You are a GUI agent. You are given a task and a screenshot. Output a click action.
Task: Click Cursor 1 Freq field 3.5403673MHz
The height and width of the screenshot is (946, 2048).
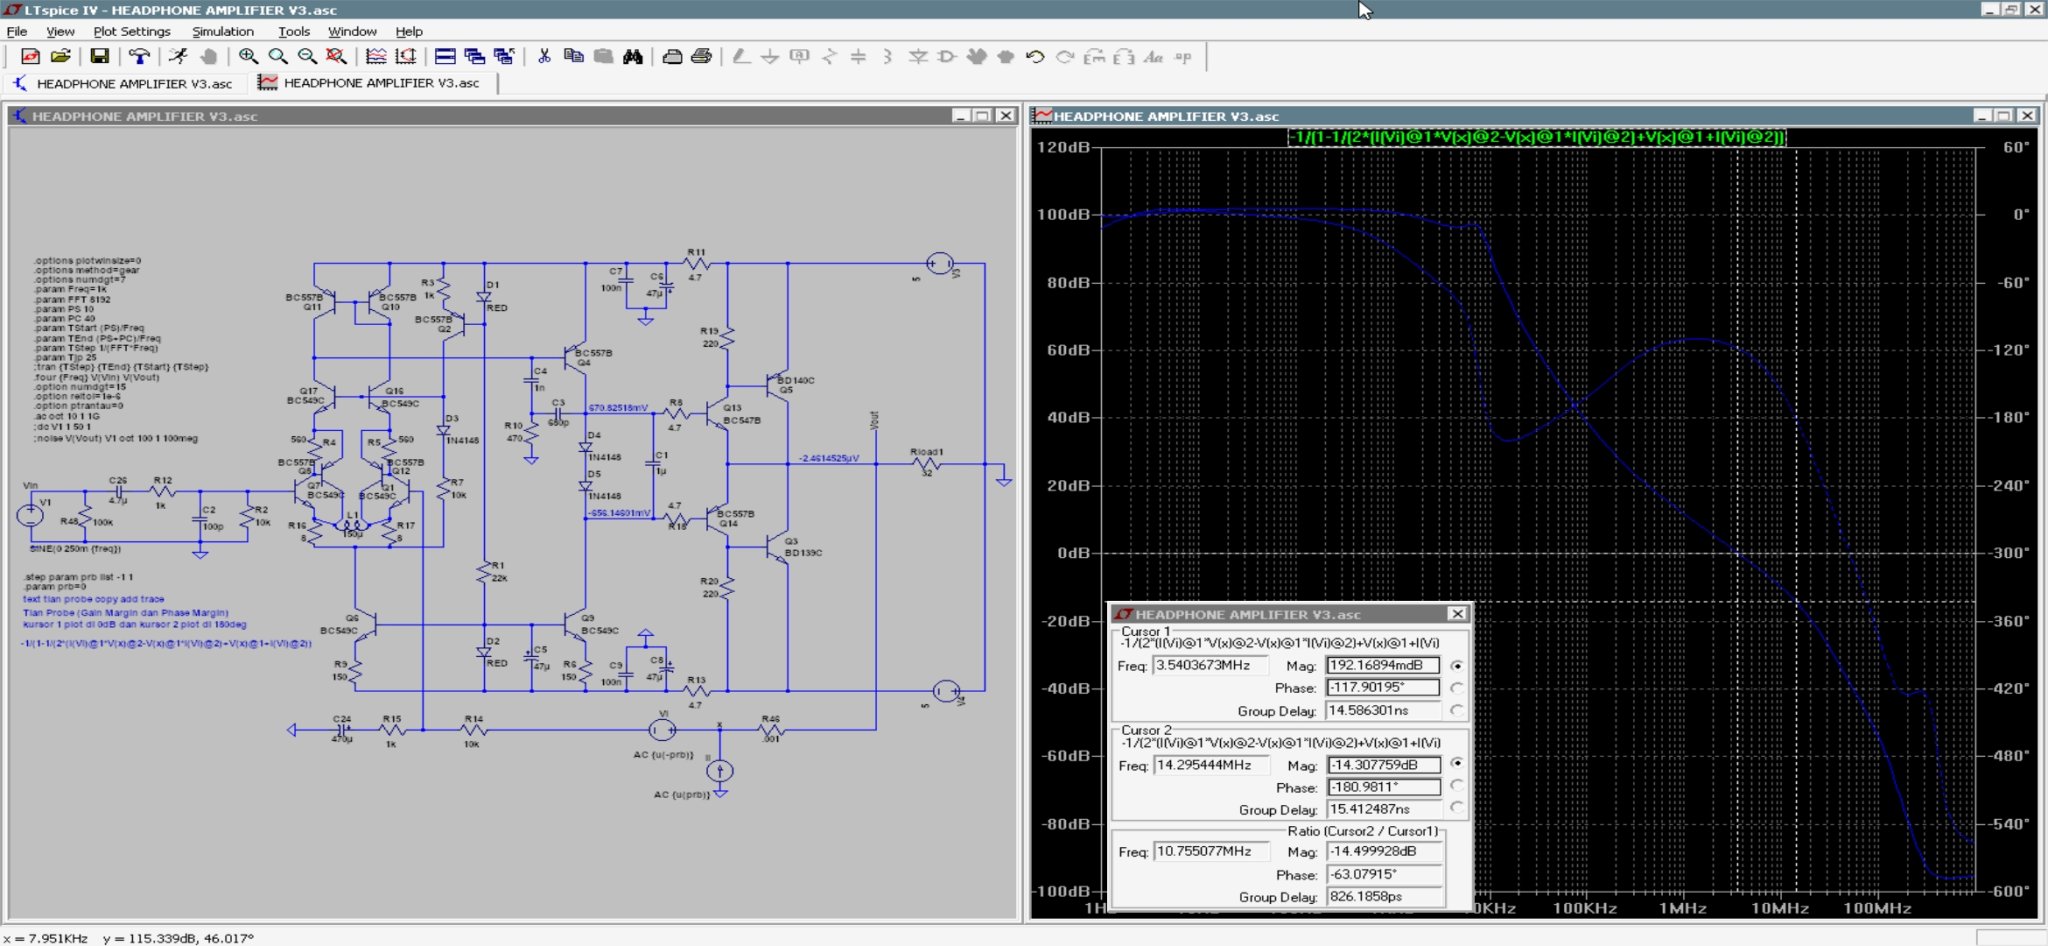(x=1211, y=665)
